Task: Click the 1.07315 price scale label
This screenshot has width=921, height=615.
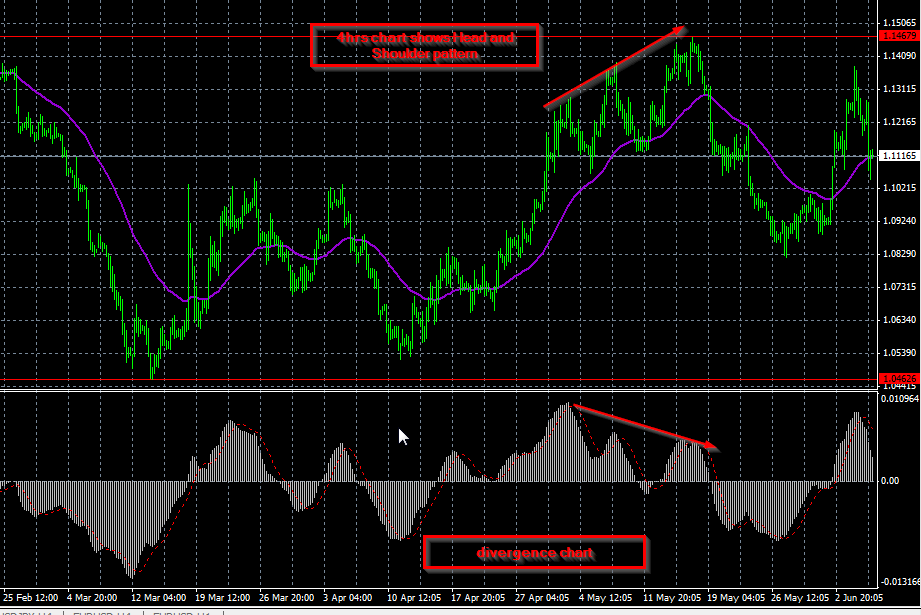Action: point(899,287)
